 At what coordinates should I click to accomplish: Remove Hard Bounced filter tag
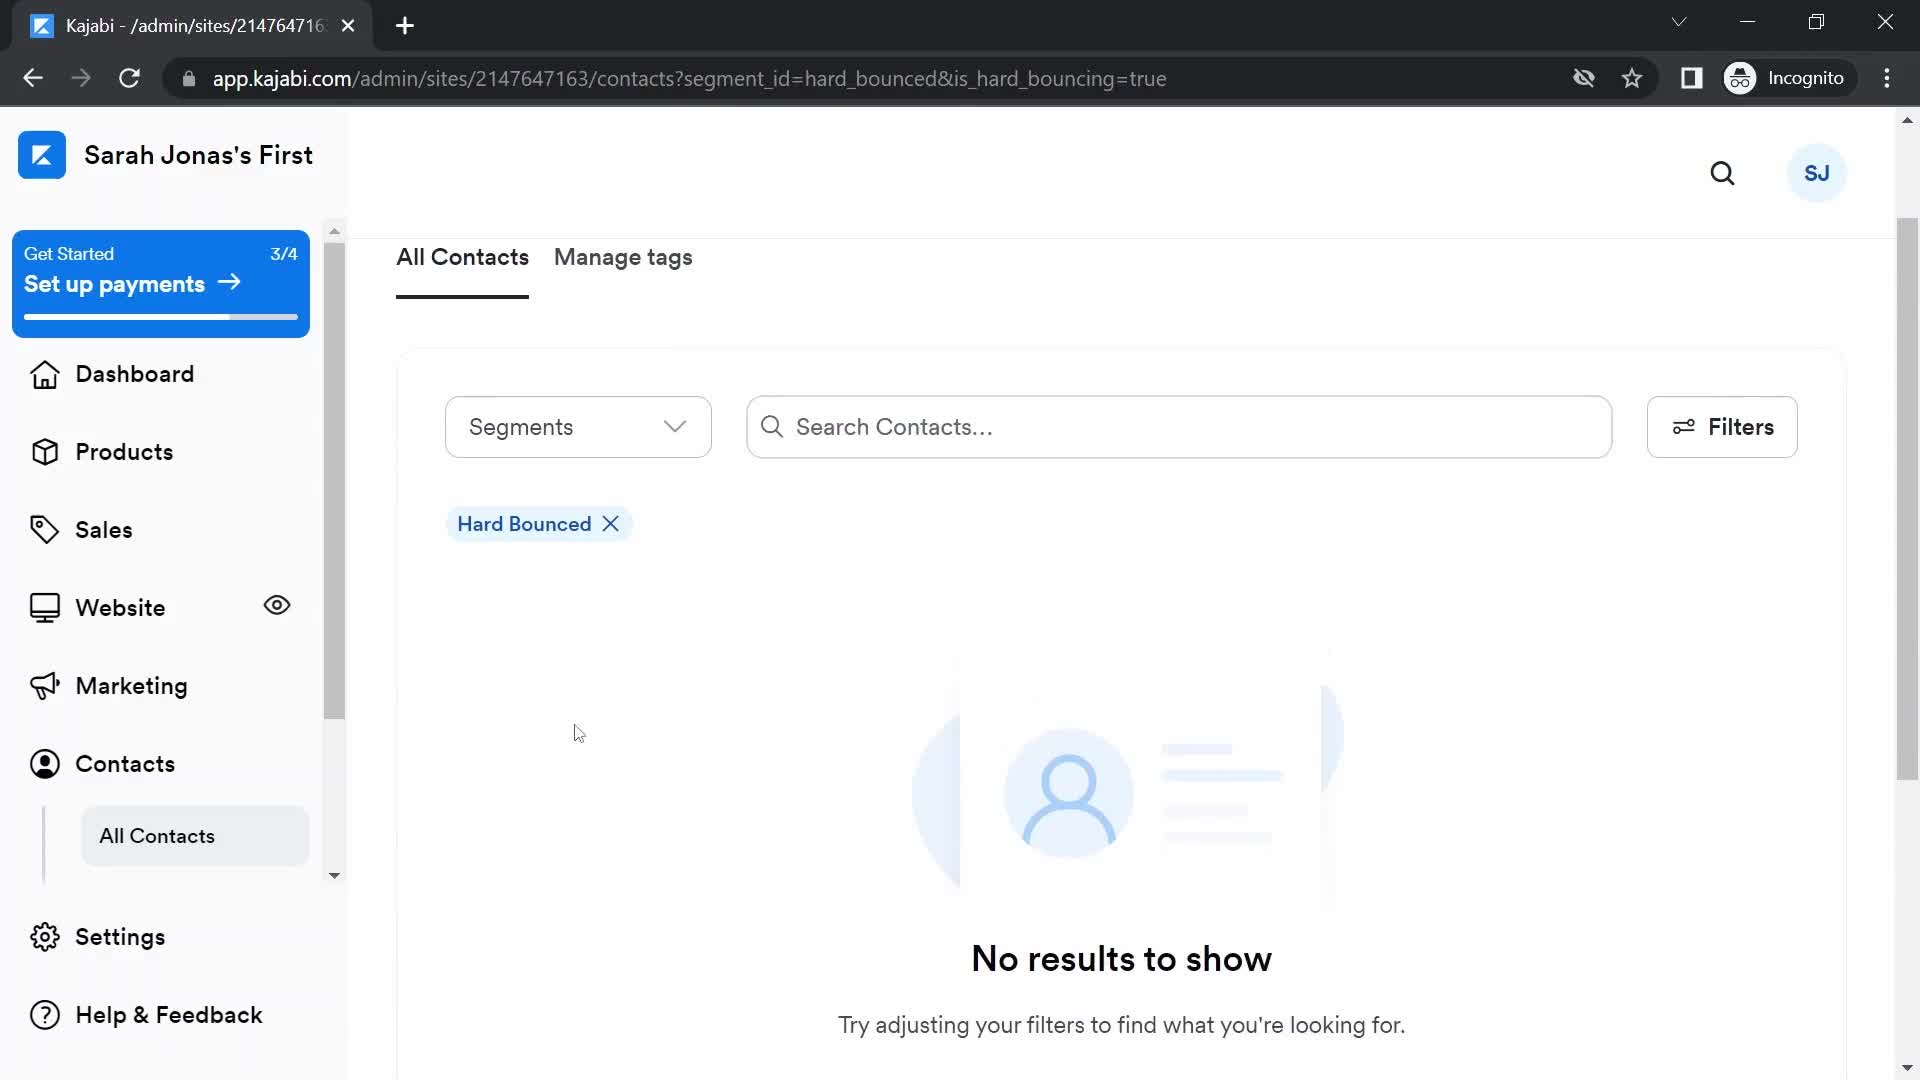pos(612,525)
